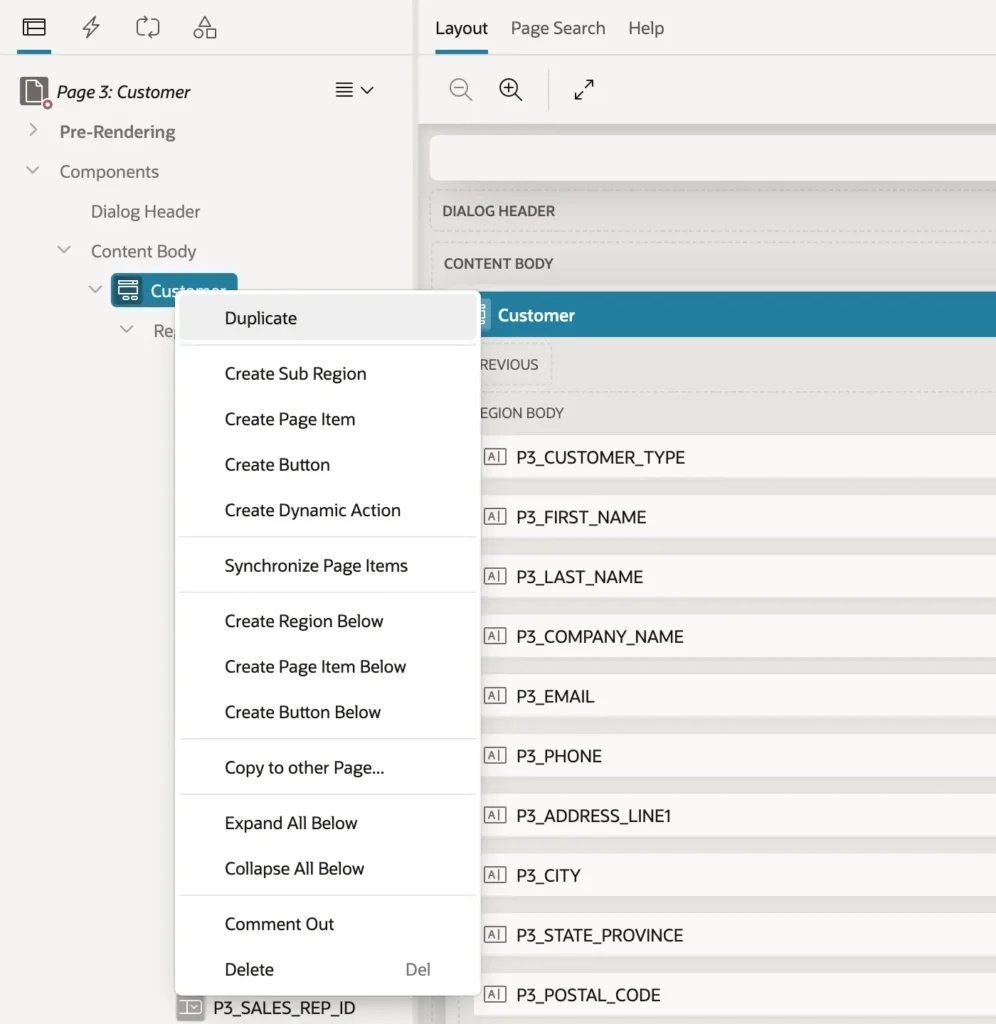The image size is (996, 1024).
Task: Choose Create Page Item
Action: [x=329, y=419]
